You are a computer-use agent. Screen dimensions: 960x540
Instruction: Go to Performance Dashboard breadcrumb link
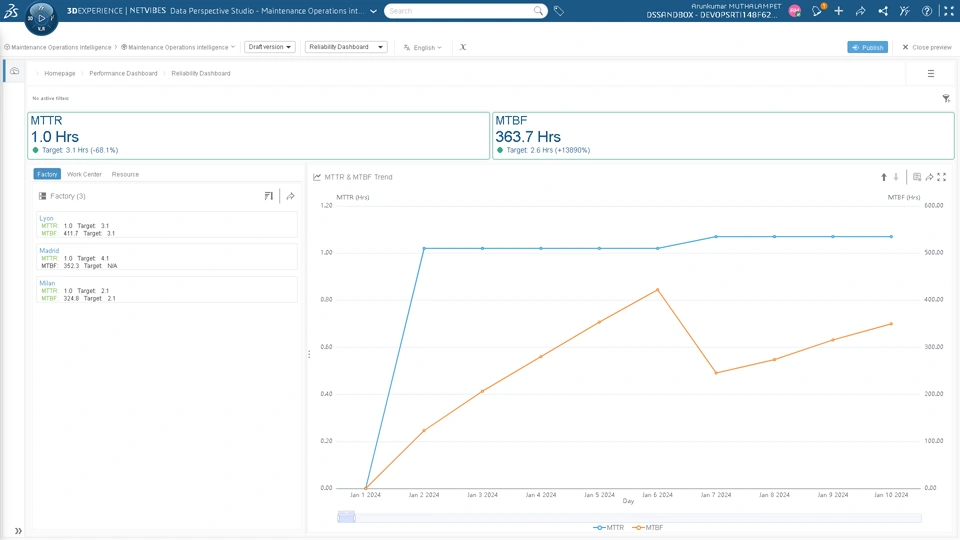pos(123,73)
